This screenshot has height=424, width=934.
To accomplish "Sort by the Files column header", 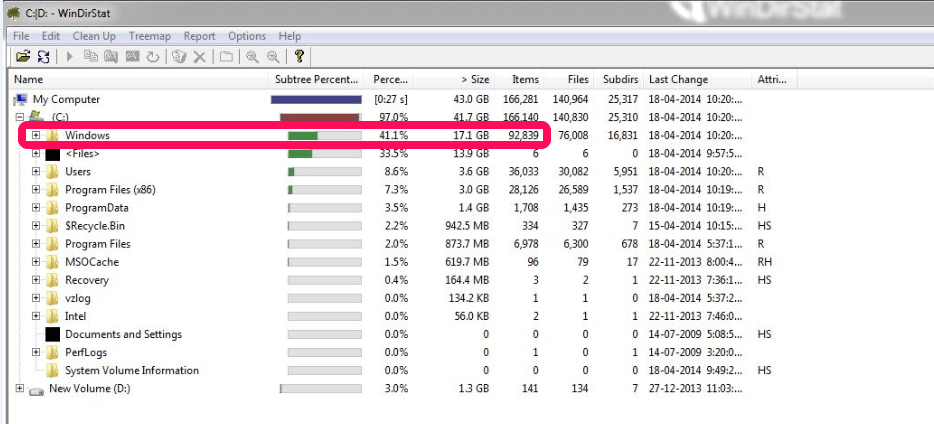I will pyautogui.click(x=568, y=79).
